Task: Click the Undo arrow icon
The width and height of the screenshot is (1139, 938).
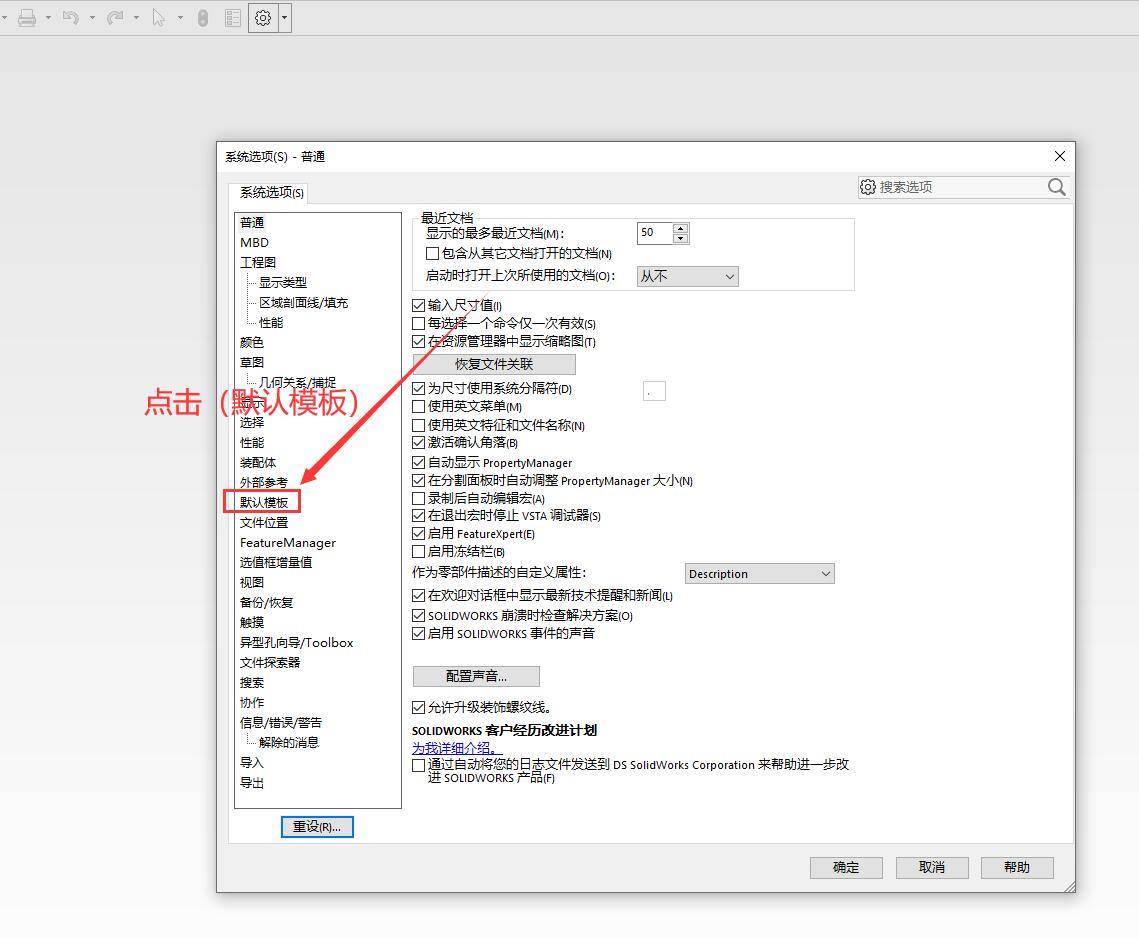Action: [x=70, y=18]
